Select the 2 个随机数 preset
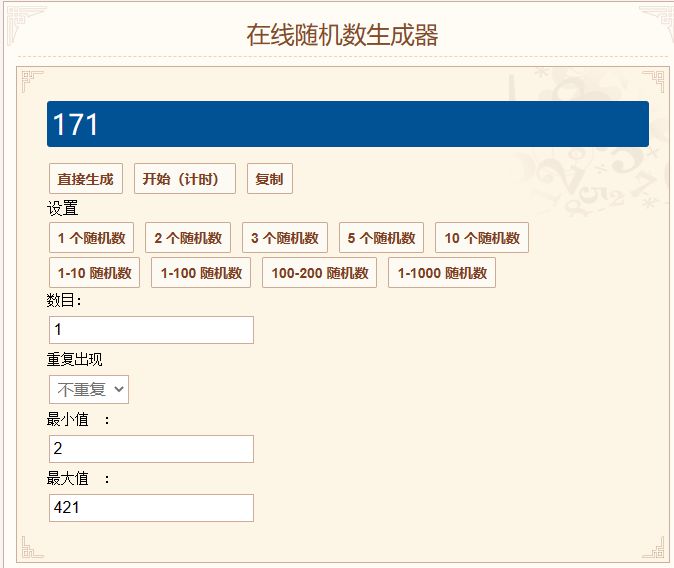The height and width of the screenshot is (568, 674). tap(188, 237)
